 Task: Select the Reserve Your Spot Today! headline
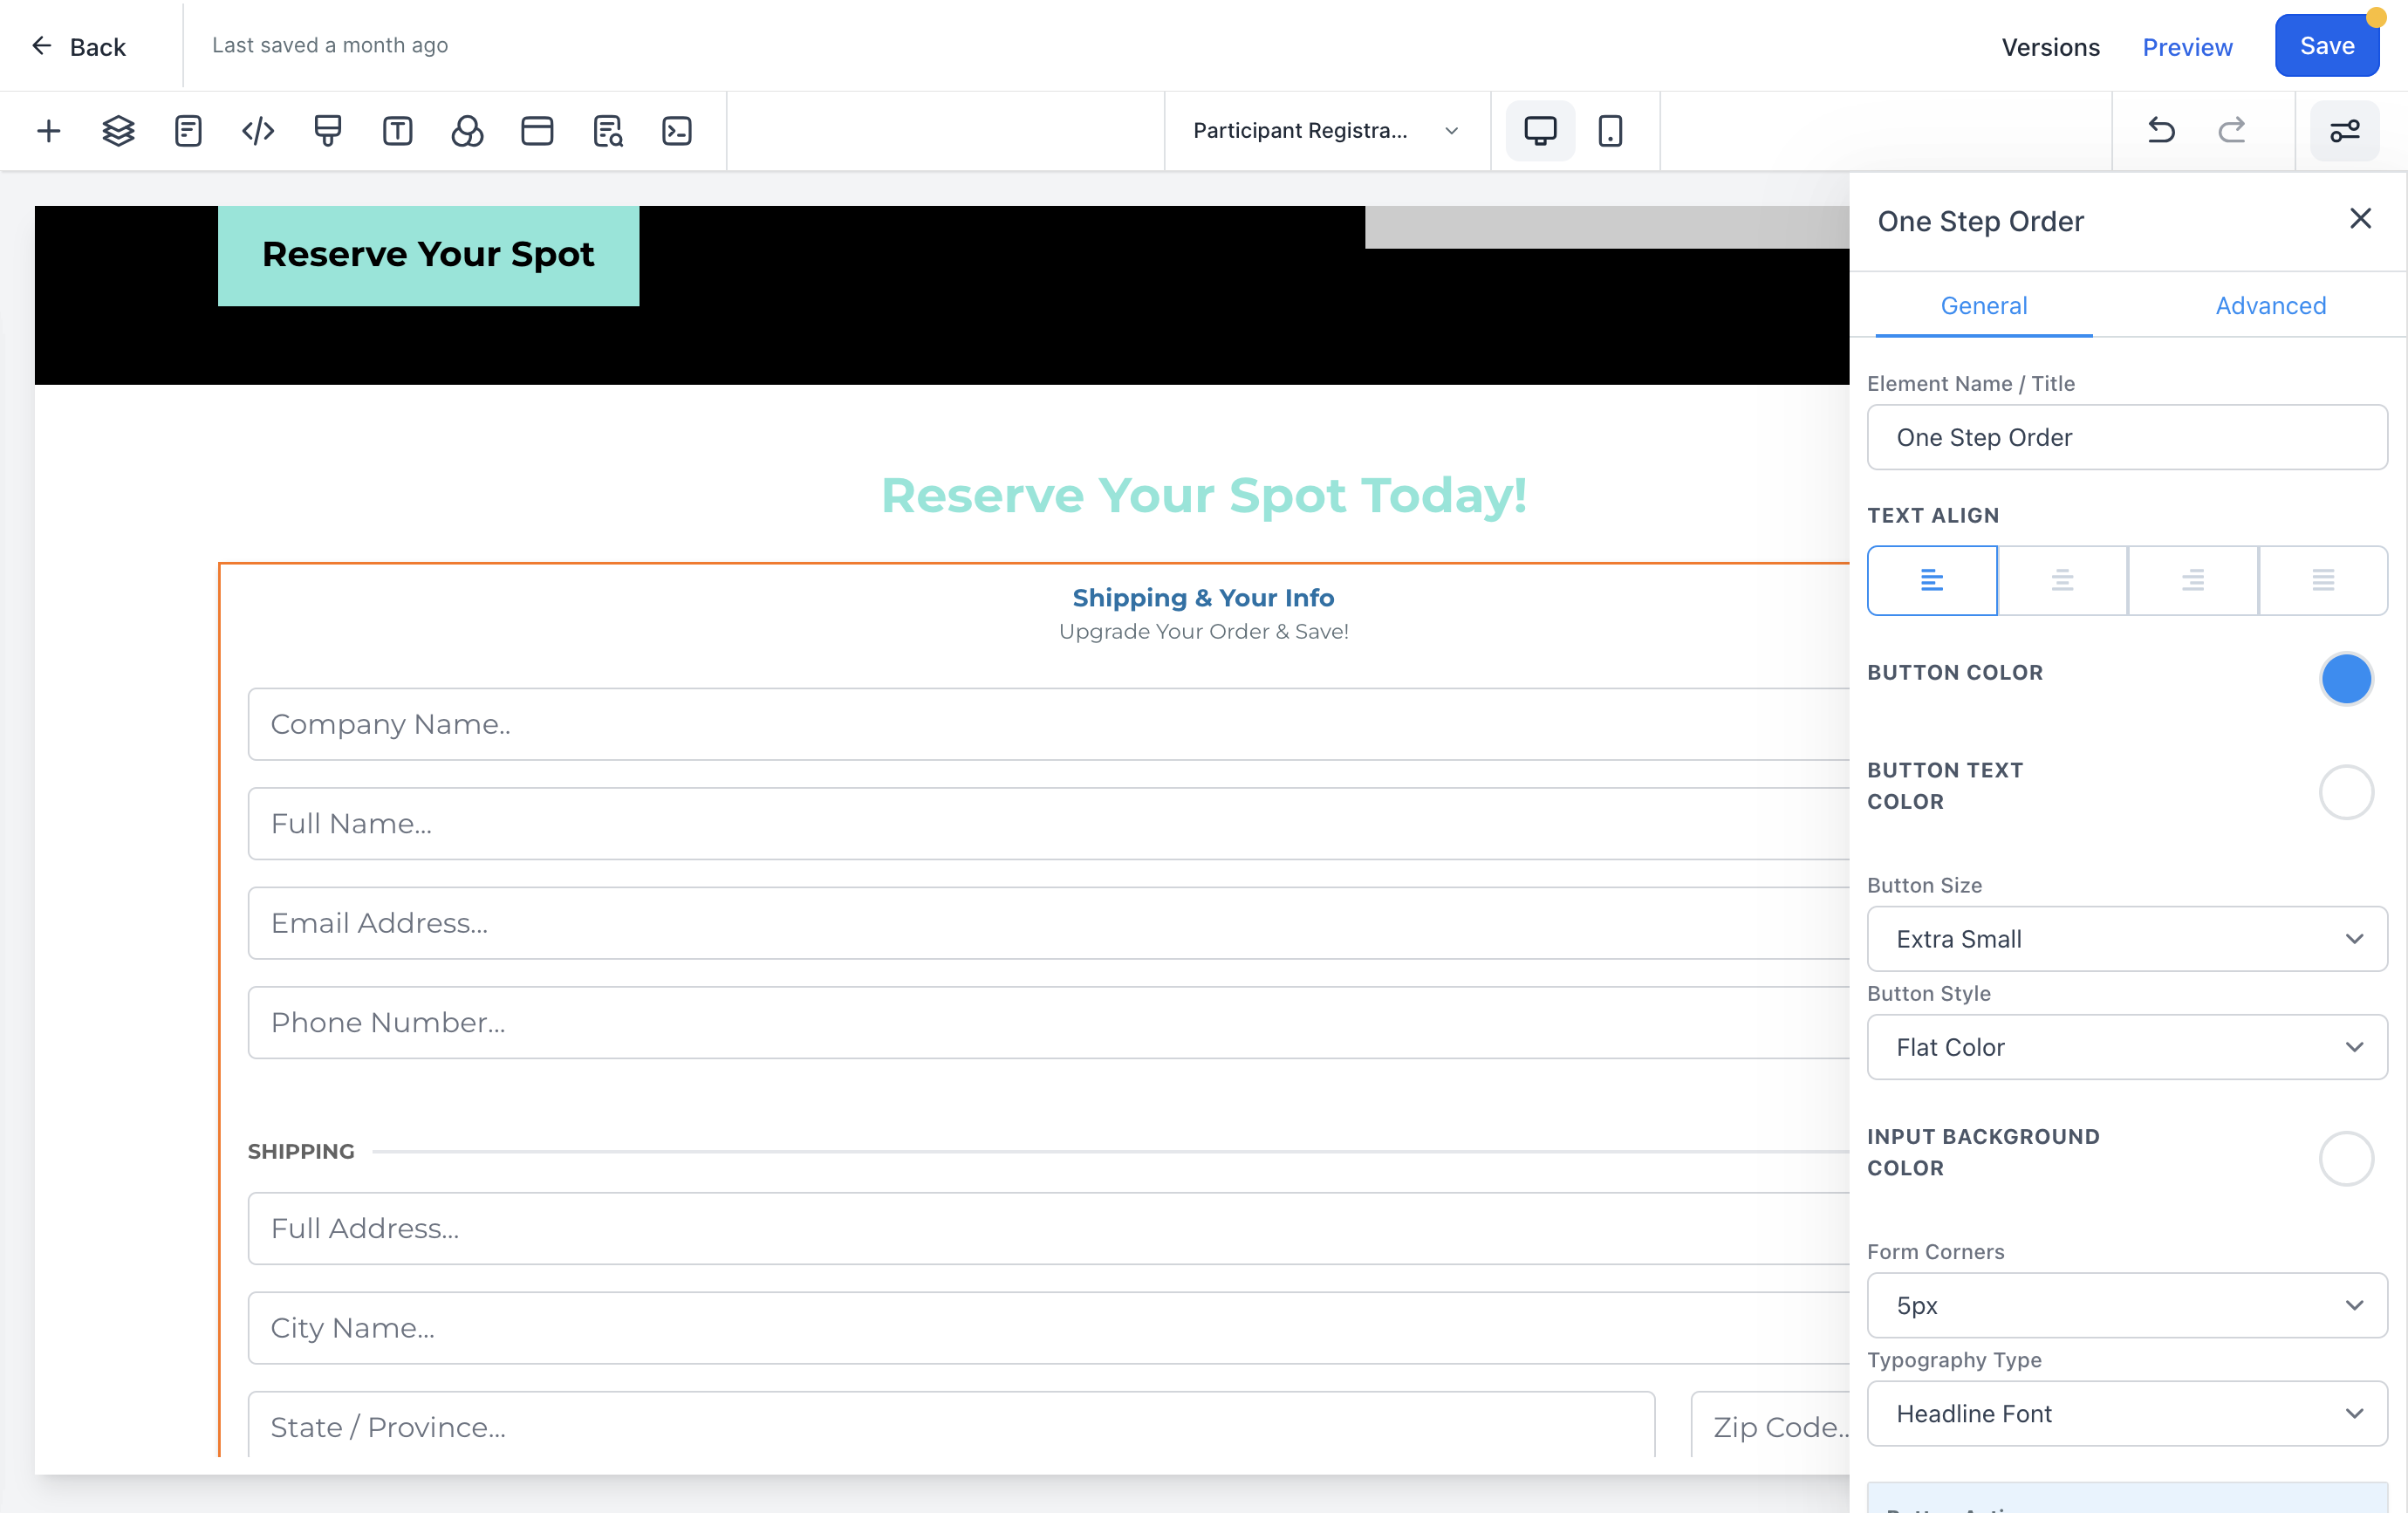(1203, 495)
